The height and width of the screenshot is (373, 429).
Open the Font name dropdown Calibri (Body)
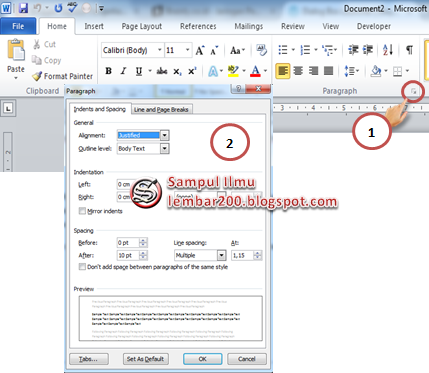point(159,50)
